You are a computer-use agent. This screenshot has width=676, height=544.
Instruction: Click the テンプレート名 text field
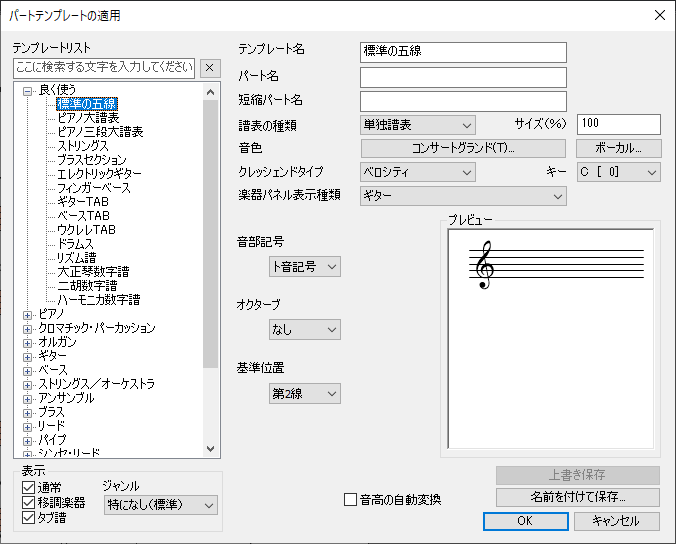click(x=463, y=52)
